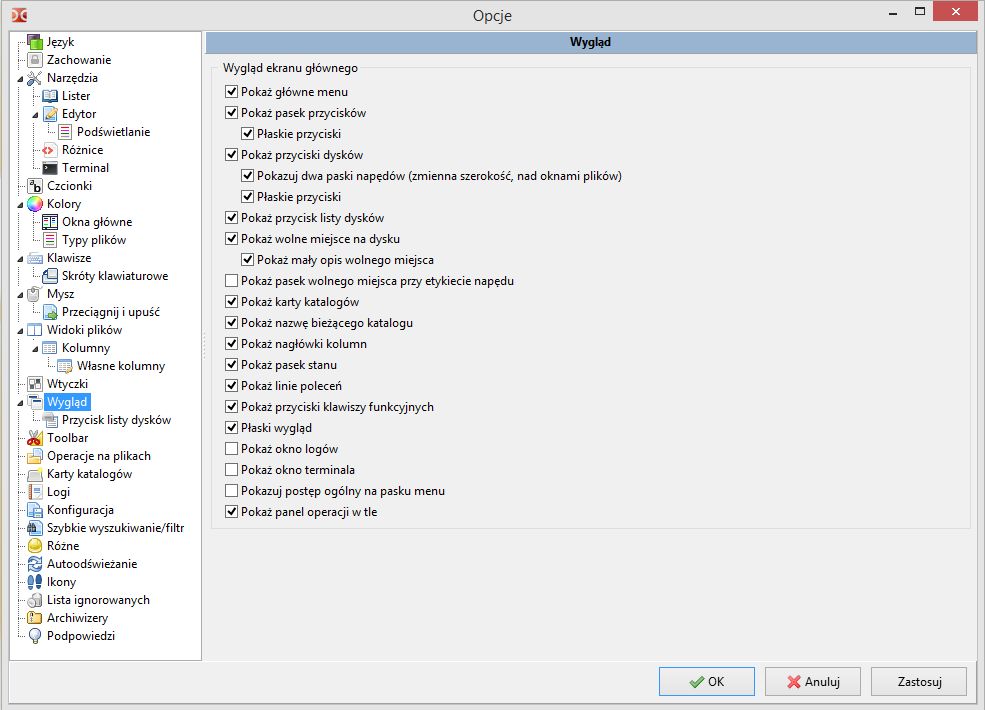The height and width of the screenshot is (710, 985).
Task: Click the Operacje na plikach icon
Action: [35, 456]
